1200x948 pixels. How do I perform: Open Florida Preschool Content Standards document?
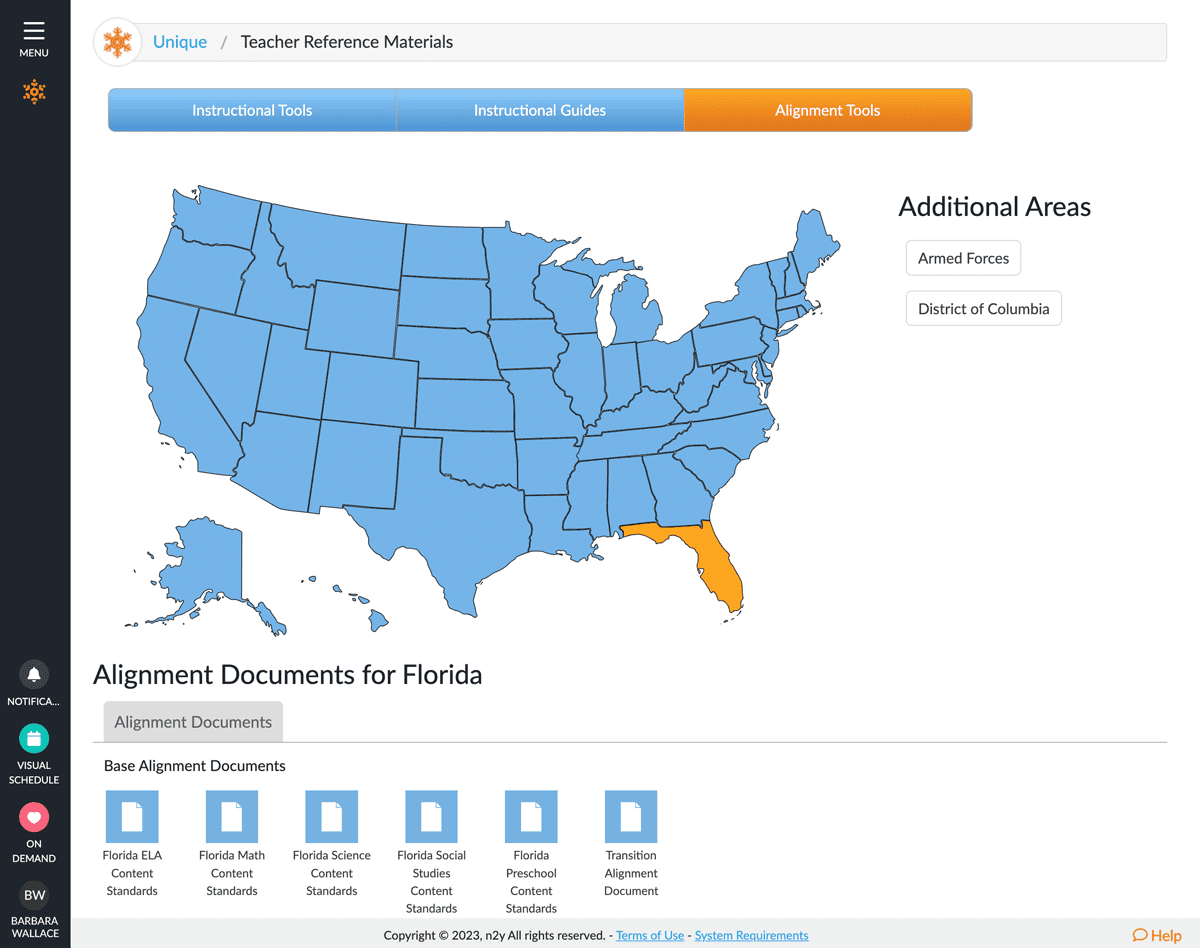tap(531, 817)
